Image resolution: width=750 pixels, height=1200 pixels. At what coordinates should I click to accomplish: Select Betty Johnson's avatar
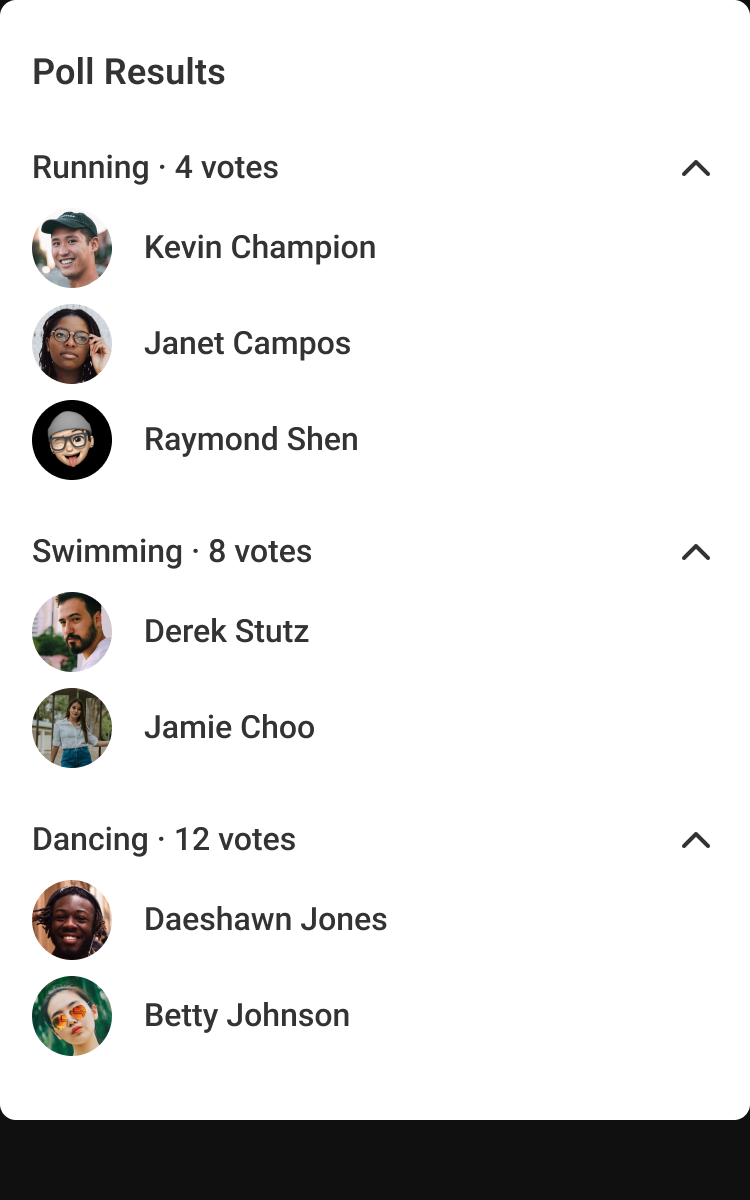pos(72,1016)
